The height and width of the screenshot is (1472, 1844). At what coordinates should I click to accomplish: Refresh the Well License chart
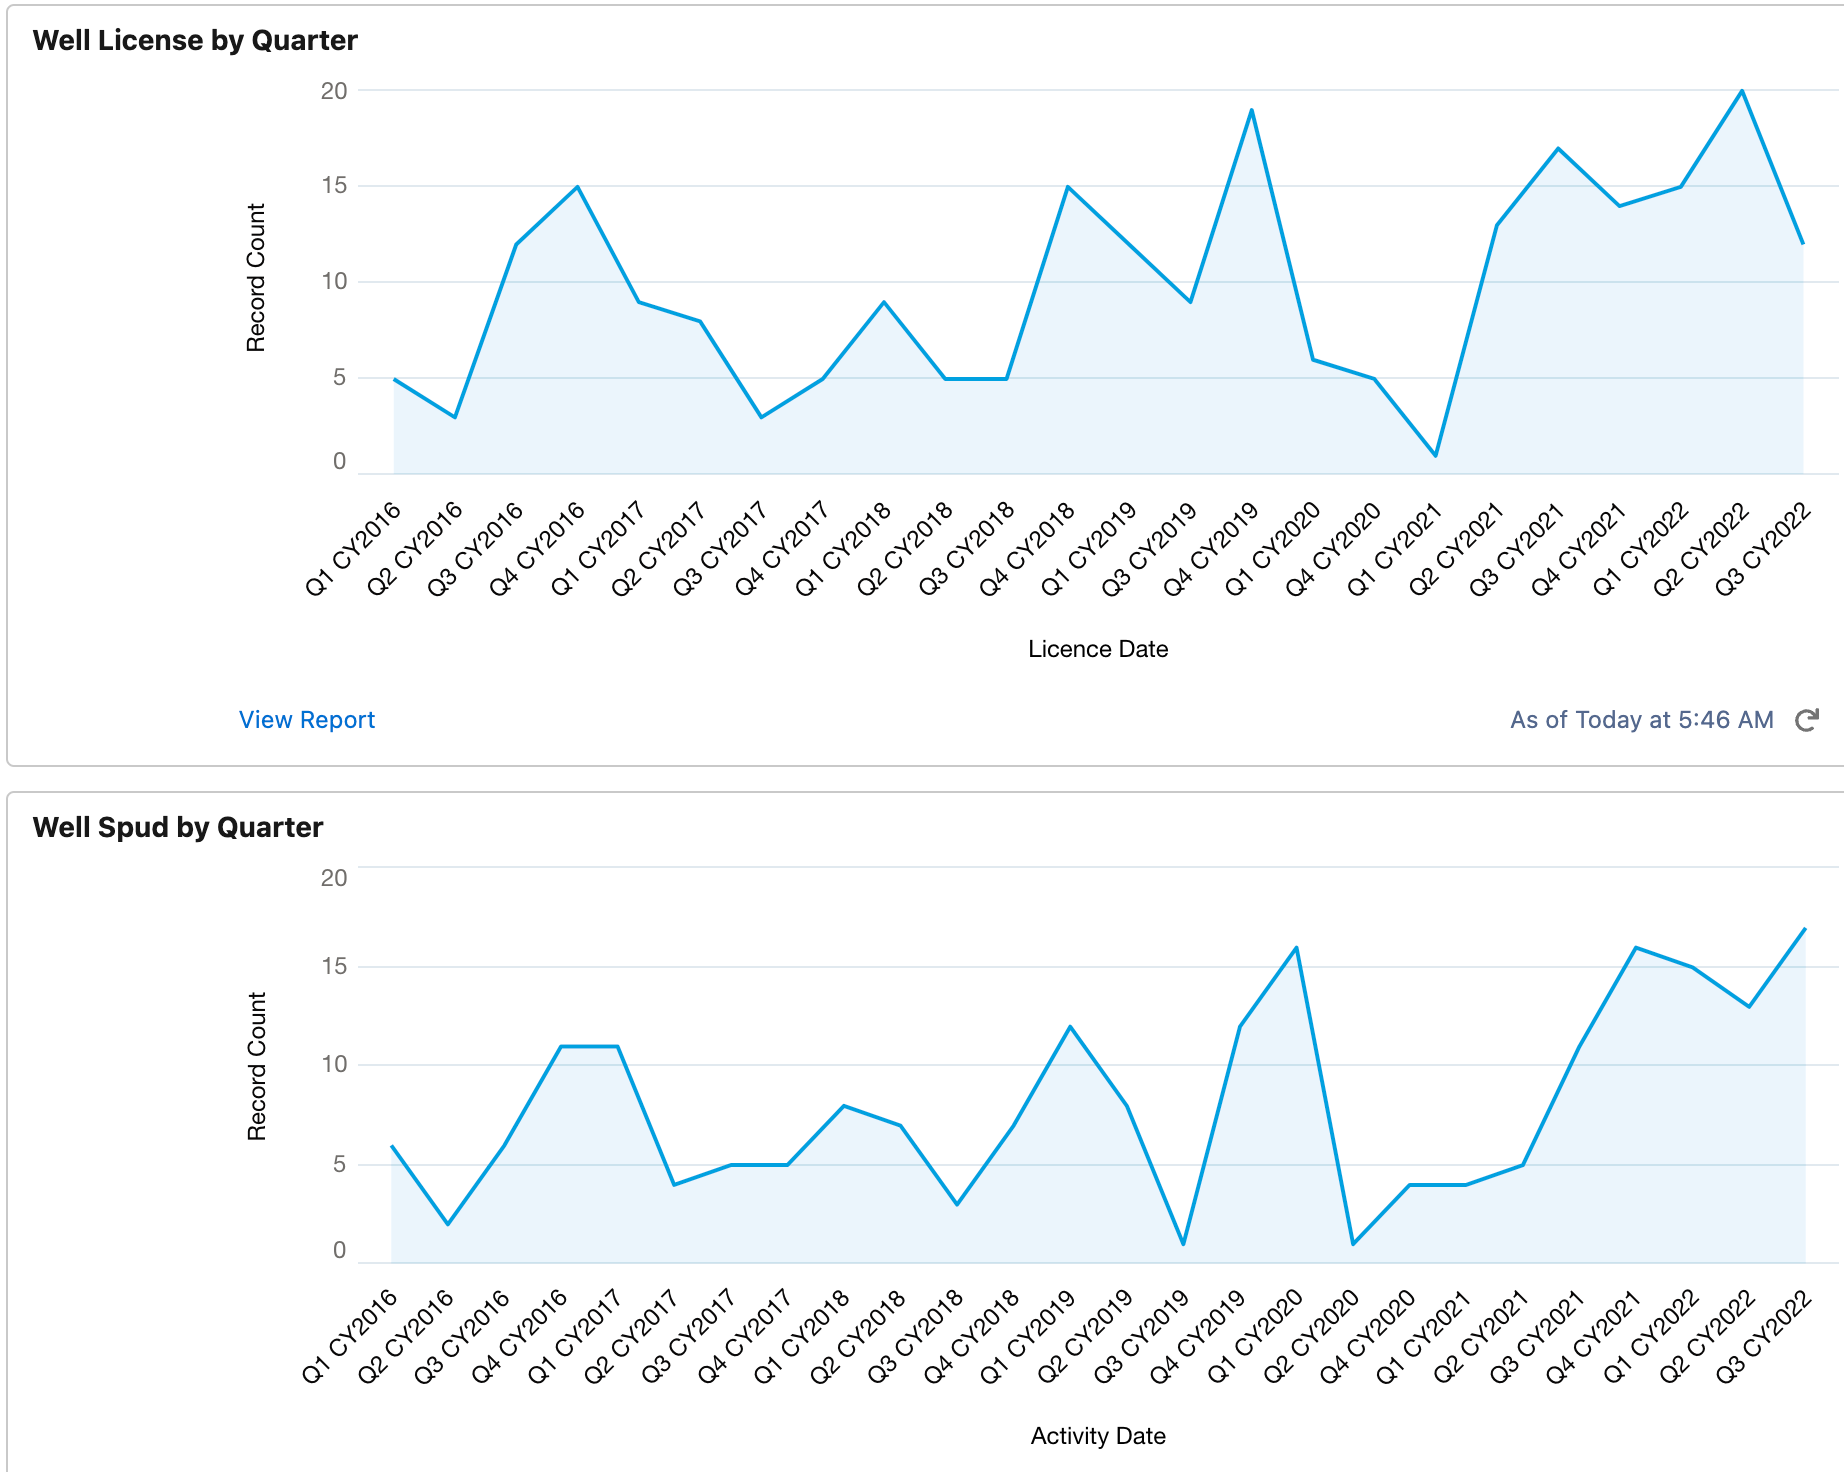click(x=1806, y=720)
